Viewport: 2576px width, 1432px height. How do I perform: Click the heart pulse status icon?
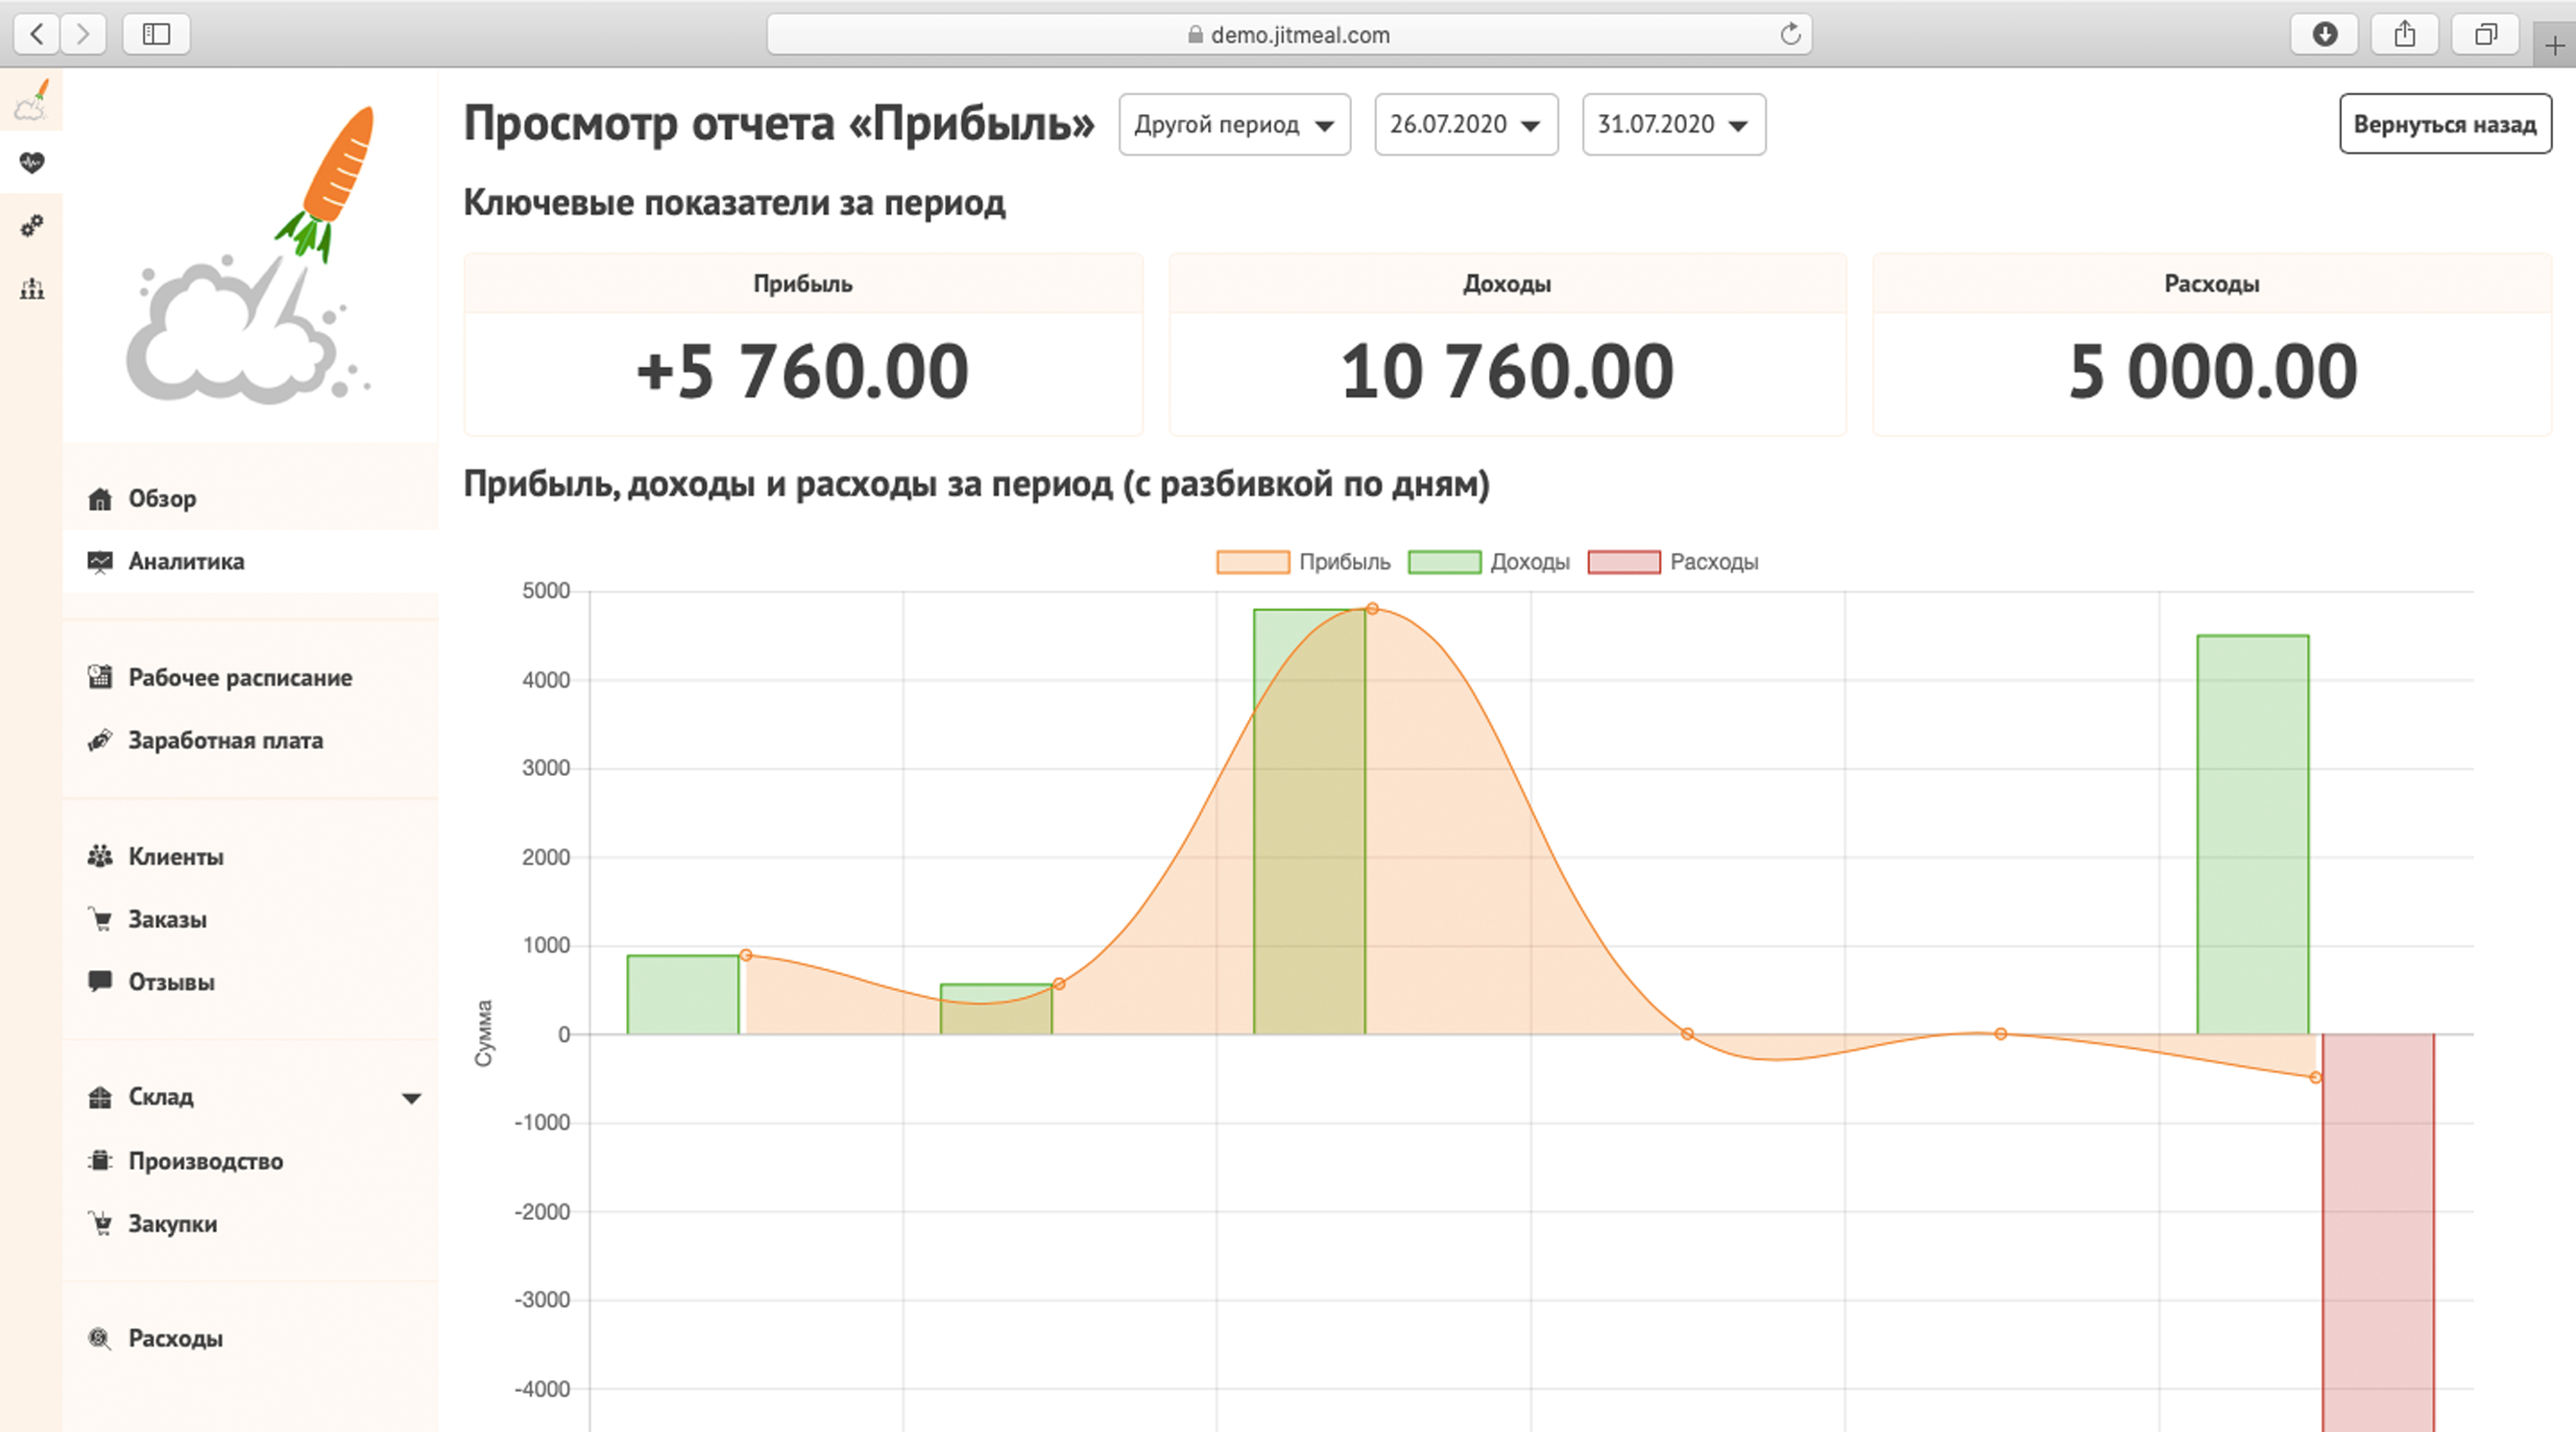(x=31, y=162)
